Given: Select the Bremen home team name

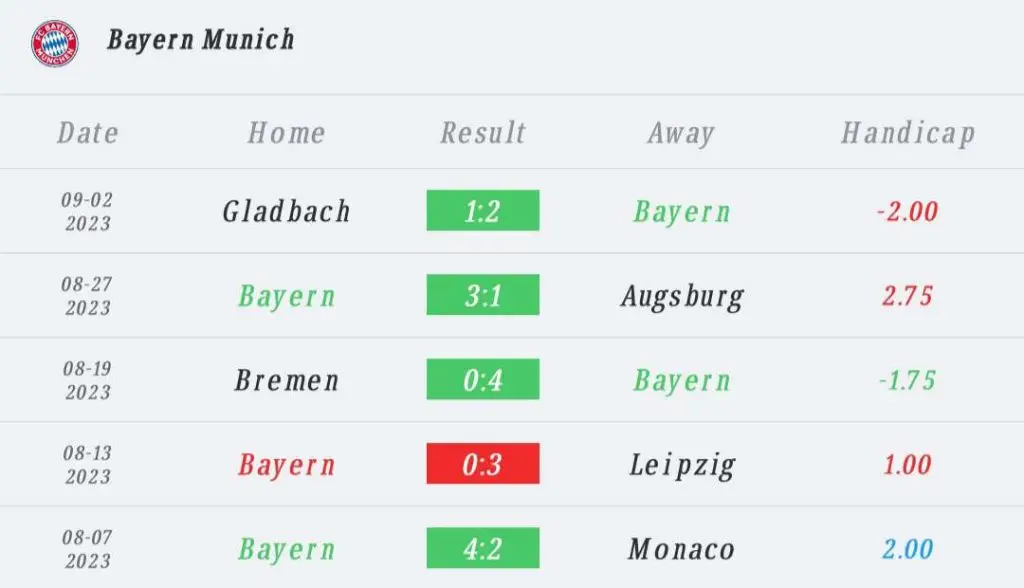Looking at the screenshot, I should coord(287,380).
